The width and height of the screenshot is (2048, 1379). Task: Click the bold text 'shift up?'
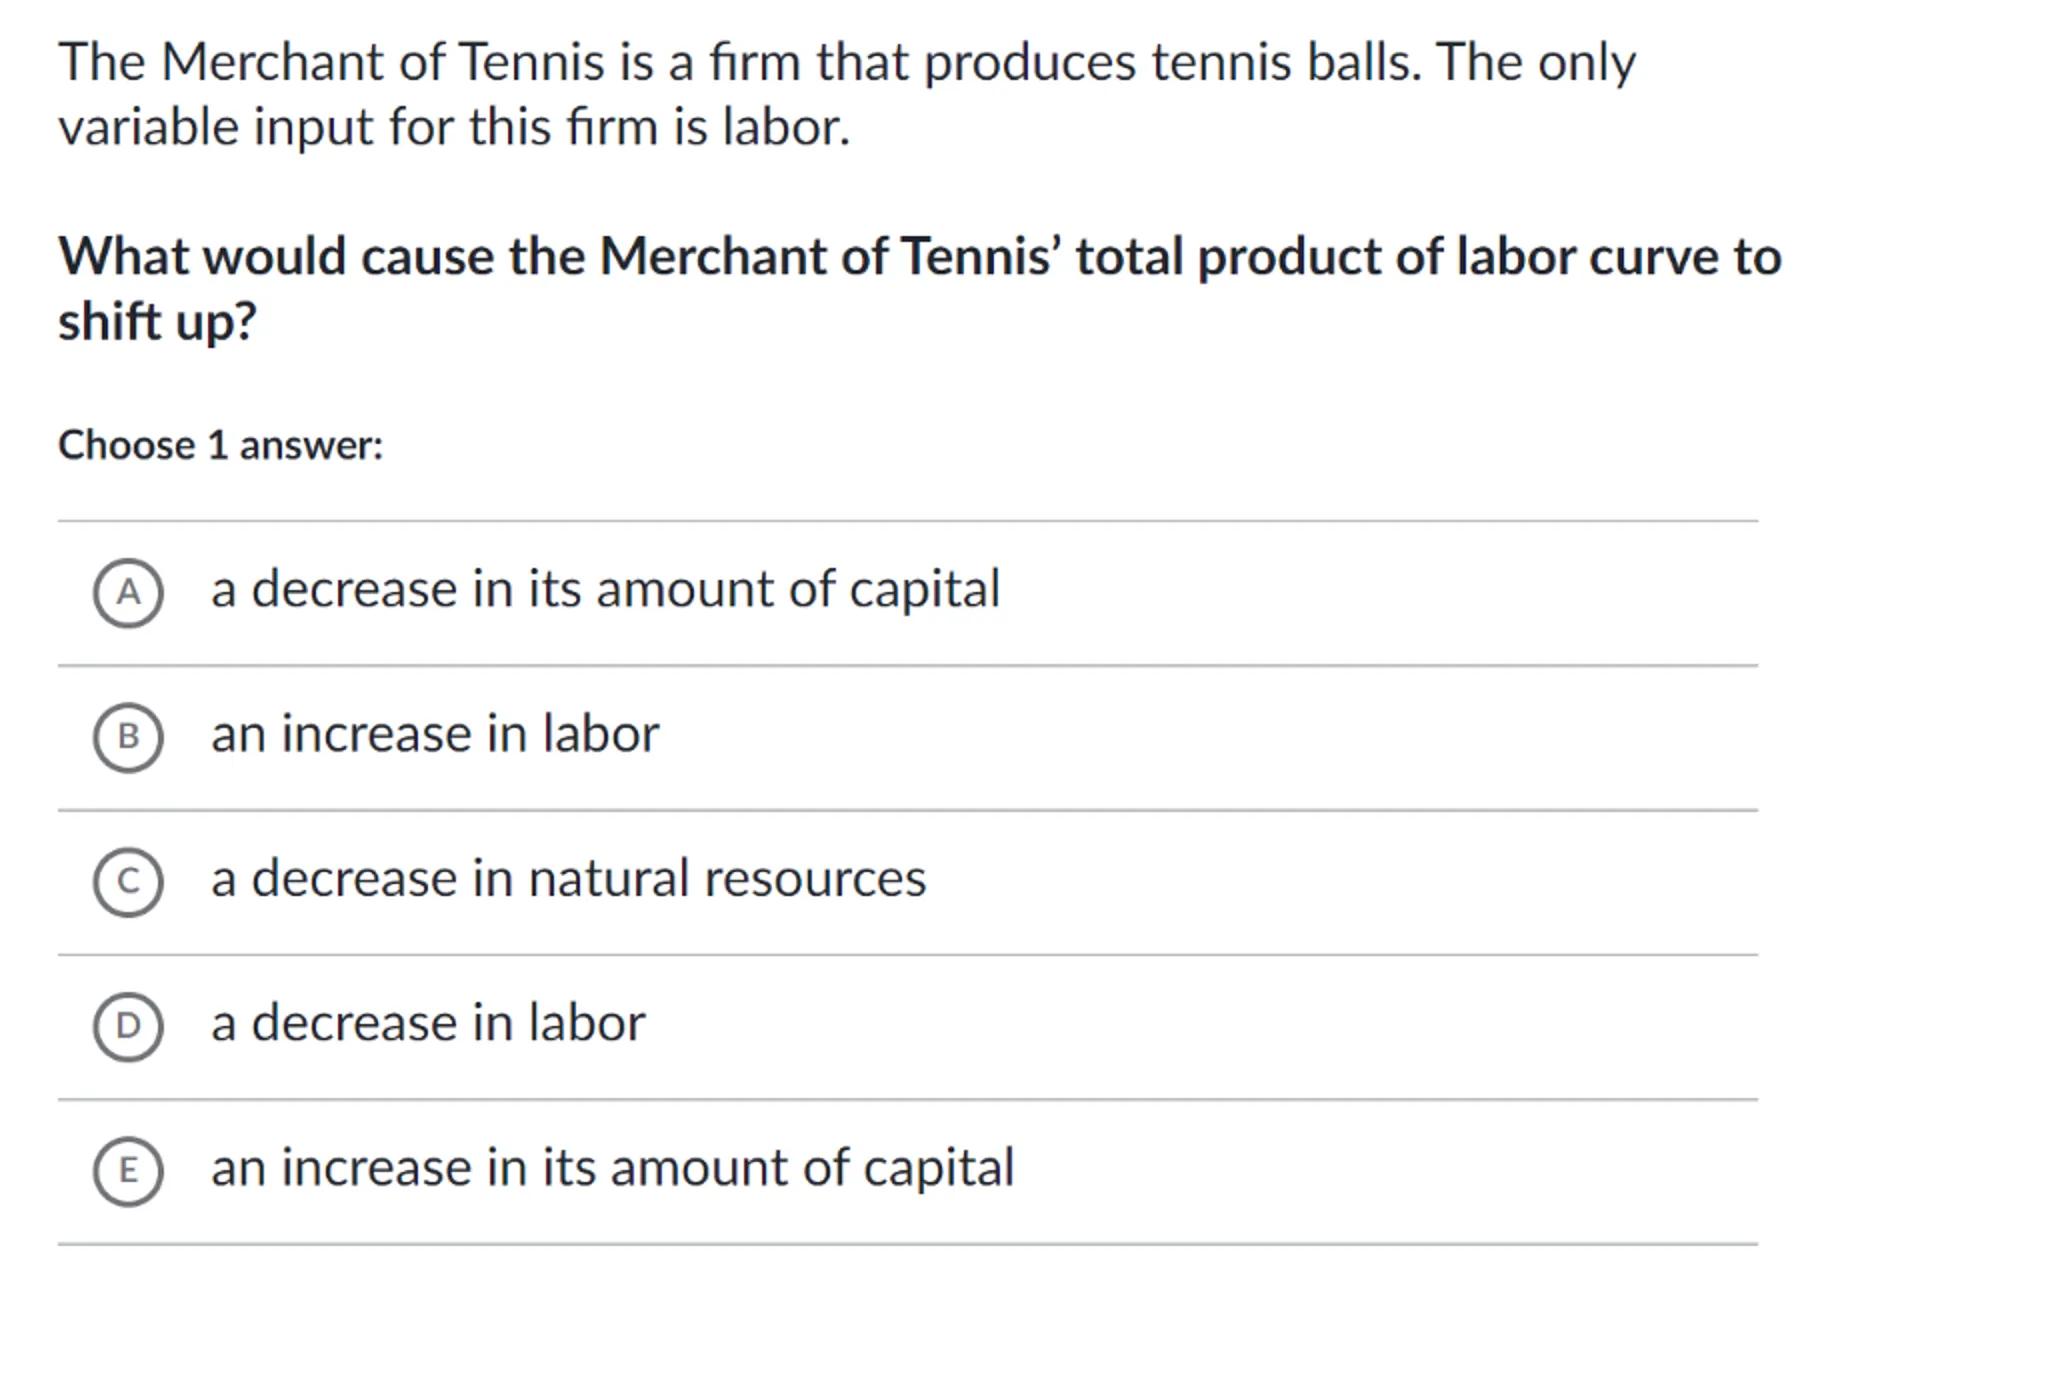[x=158, y=322]
